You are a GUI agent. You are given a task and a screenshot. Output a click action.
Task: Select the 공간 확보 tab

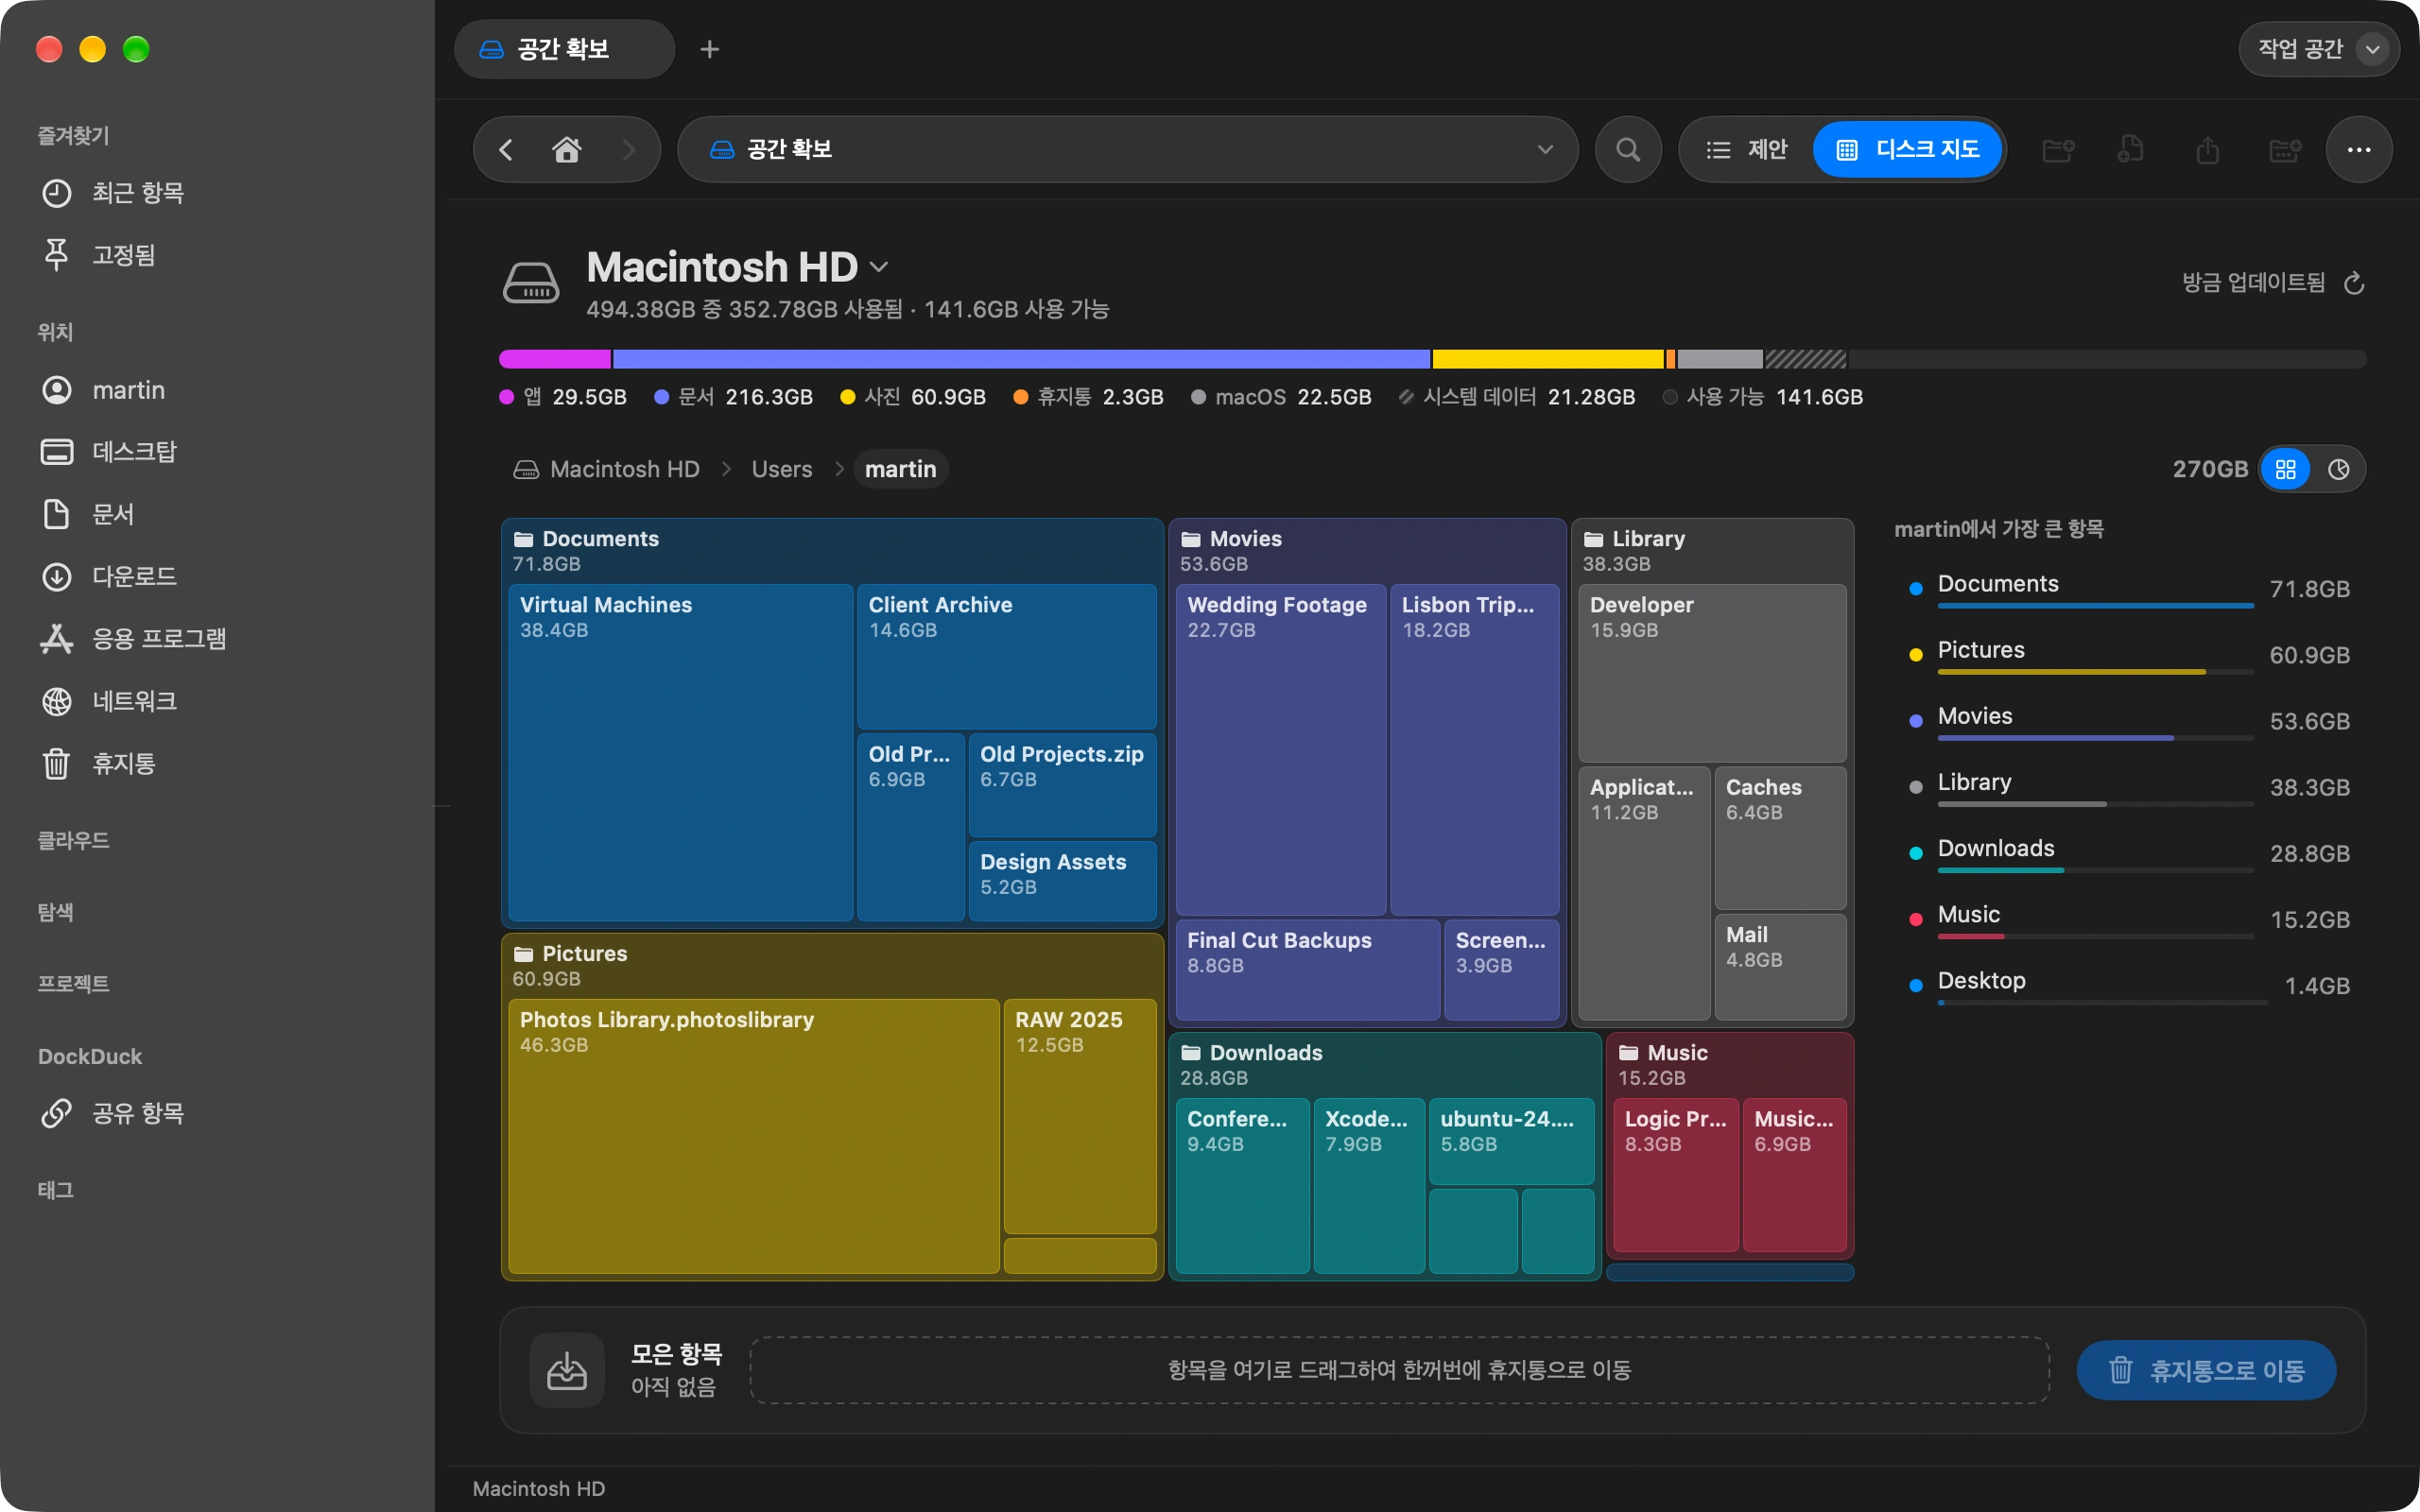564,49
